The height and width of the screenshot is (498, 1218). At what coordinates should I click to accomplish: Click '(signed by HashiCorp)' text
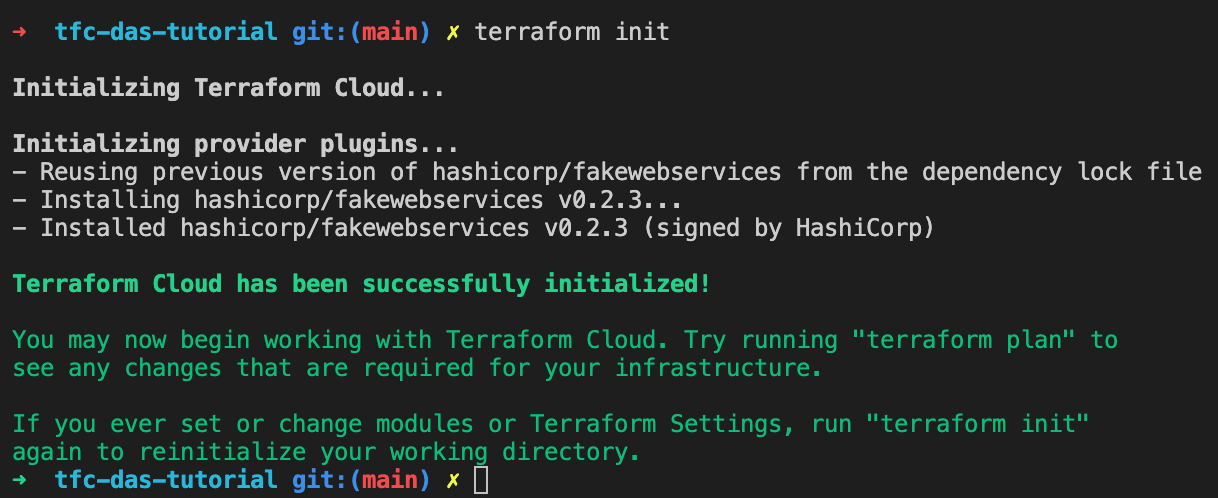(x=789, y=228)
